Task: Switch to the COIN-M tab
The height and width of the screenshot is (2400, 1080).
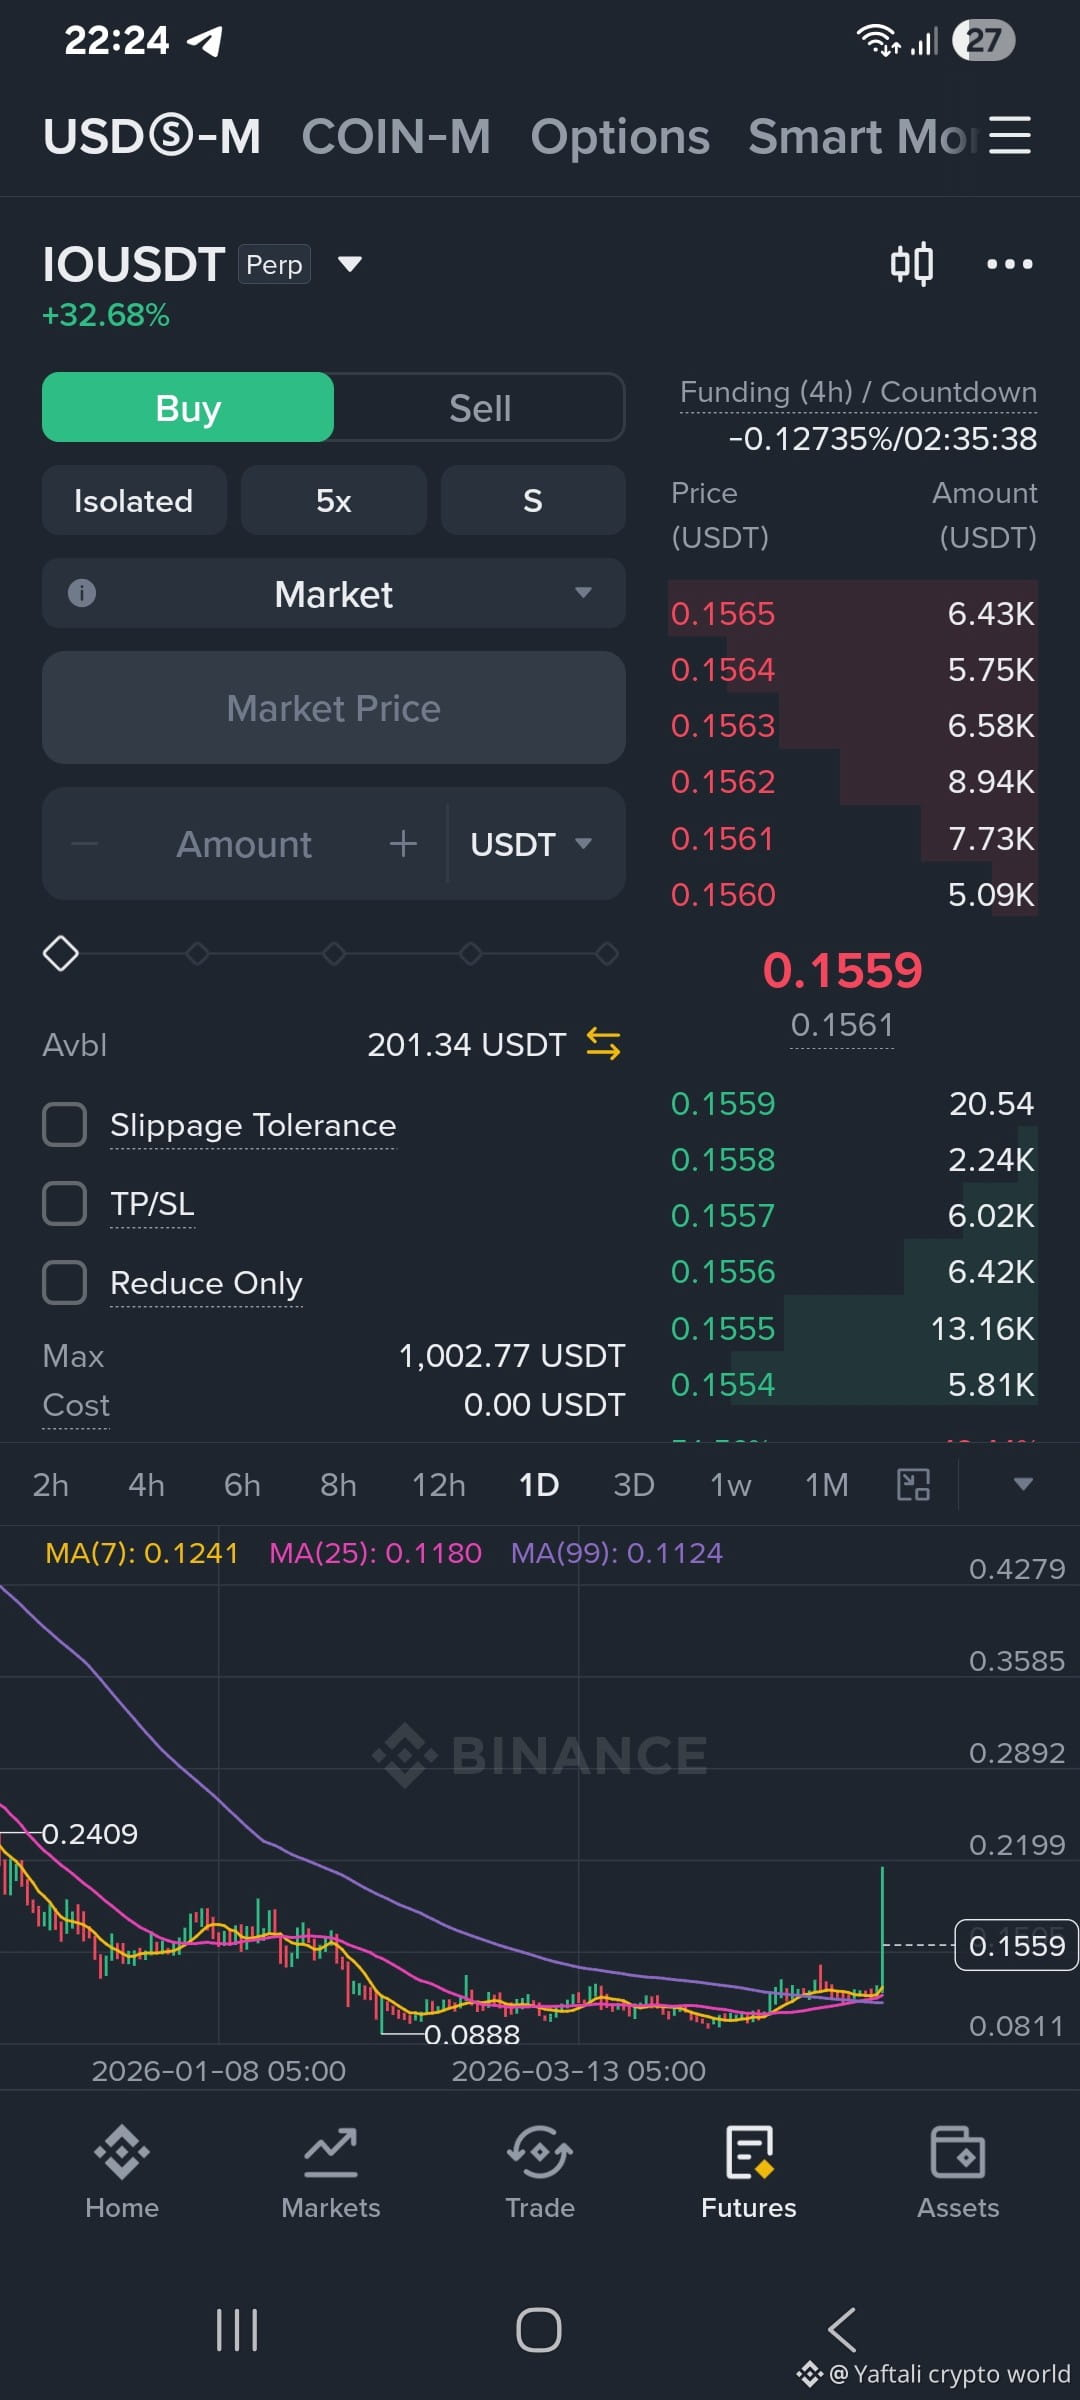Action: (x=396, y=136)
